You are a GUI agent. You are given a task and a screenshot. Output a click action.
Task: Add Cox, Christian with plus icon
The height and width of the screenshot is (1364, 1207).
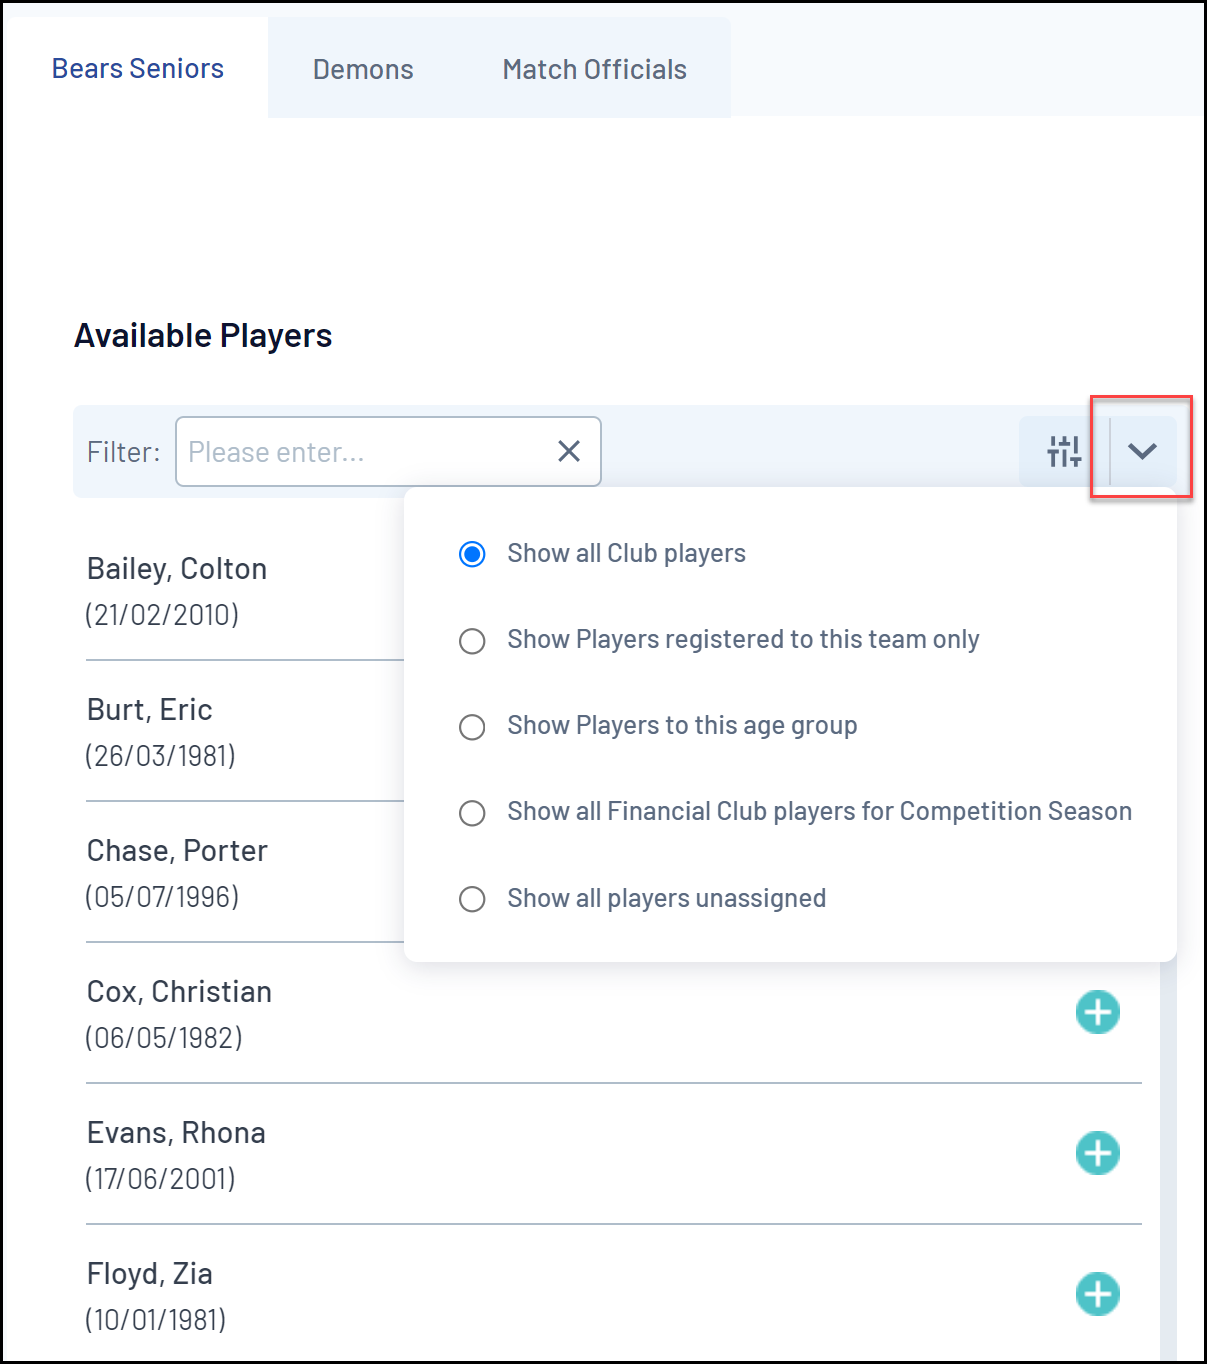[1097, 1012]
